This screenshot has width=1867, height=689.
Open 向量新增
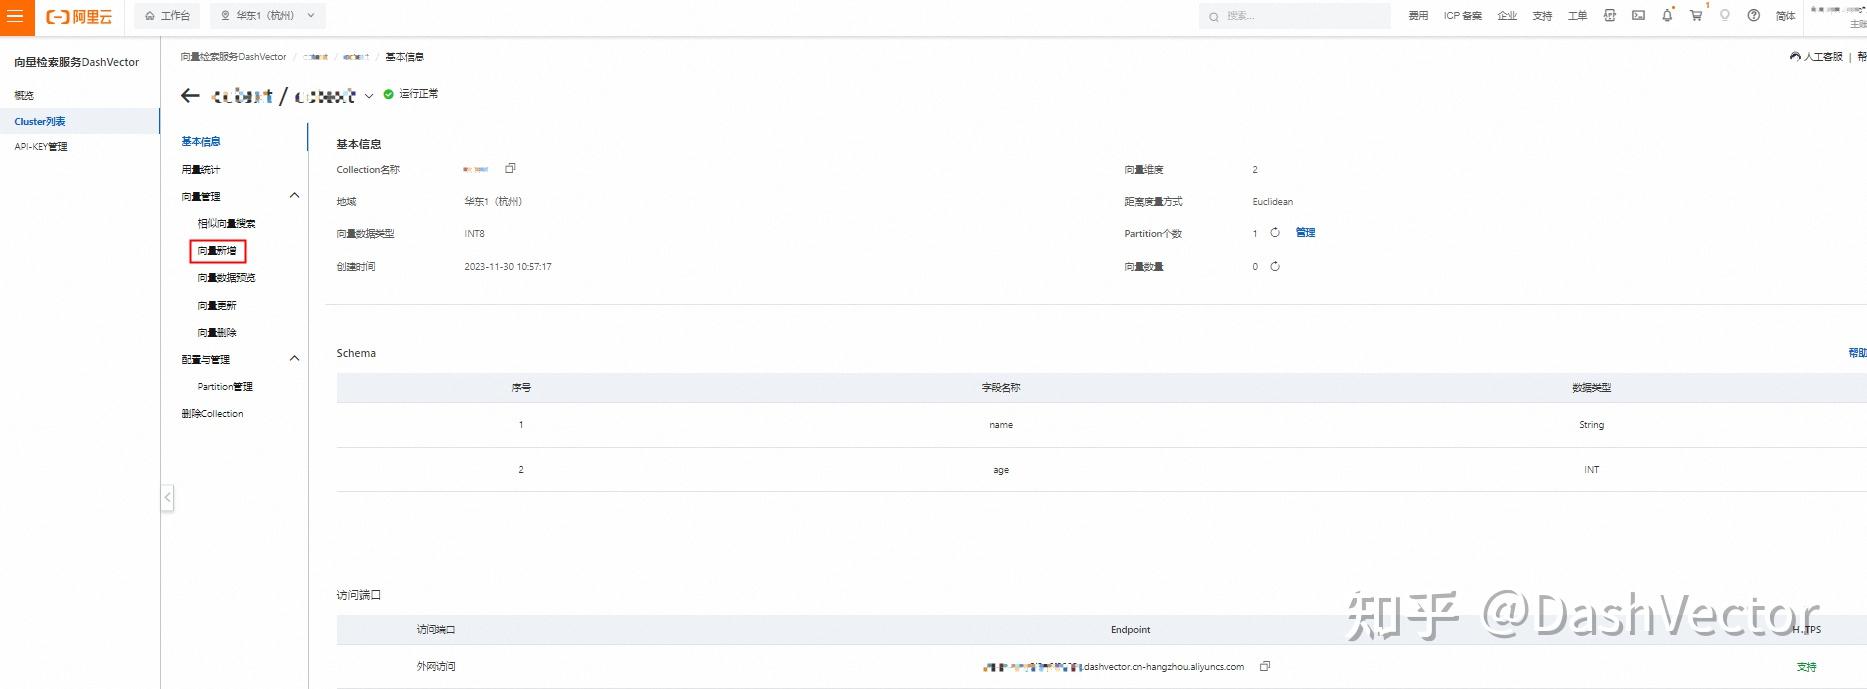(217, 250)
